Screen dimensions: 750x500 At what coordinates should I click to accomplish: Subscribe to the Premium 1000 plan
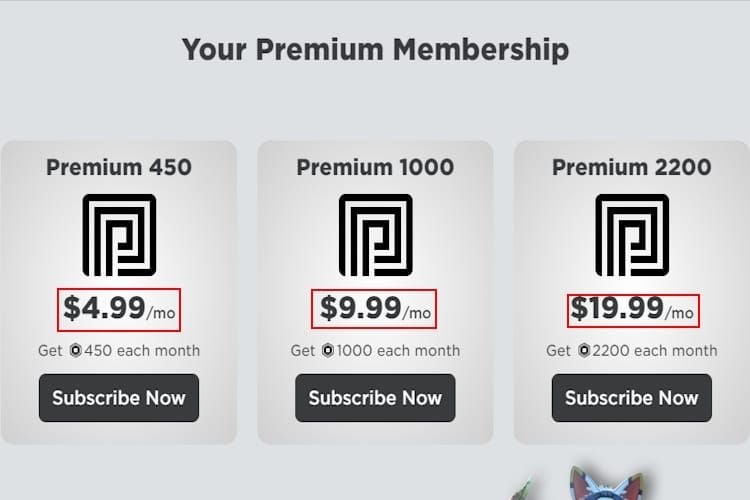click(375, 398)
